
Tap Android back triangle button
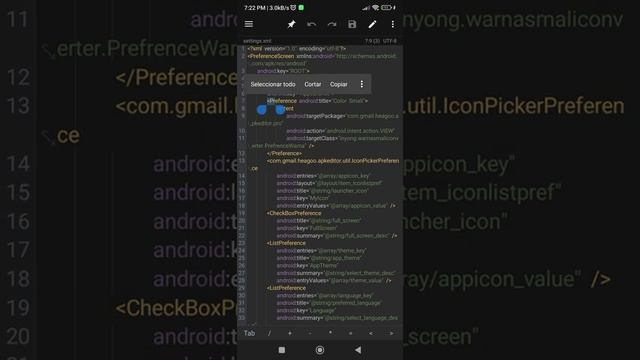358,350
